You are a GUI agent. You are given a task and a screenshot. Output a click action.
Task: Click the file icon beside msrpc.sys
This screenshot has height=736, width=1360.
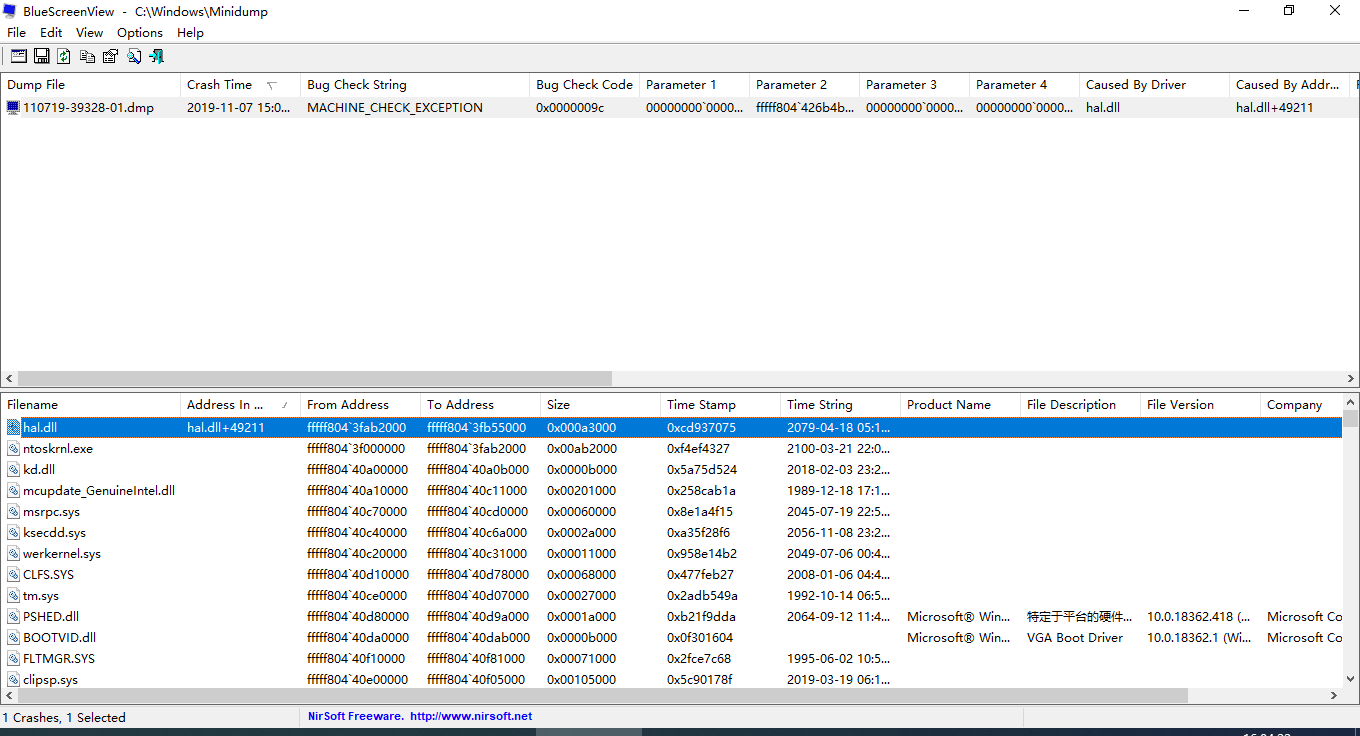coord(14,511)
